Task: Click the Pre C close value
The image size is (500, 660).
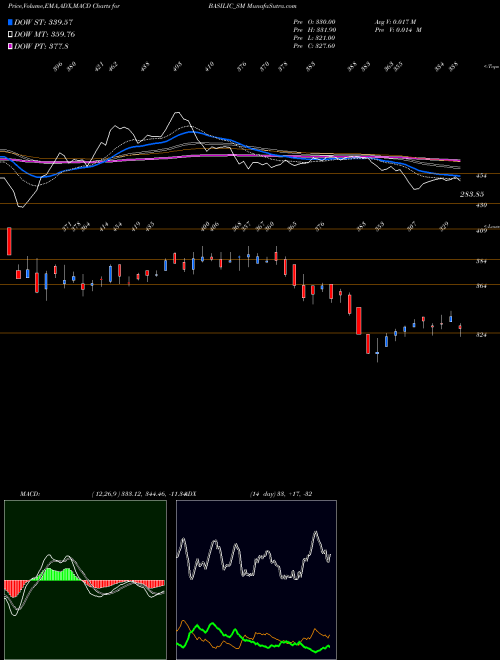Action: (314, 46)
